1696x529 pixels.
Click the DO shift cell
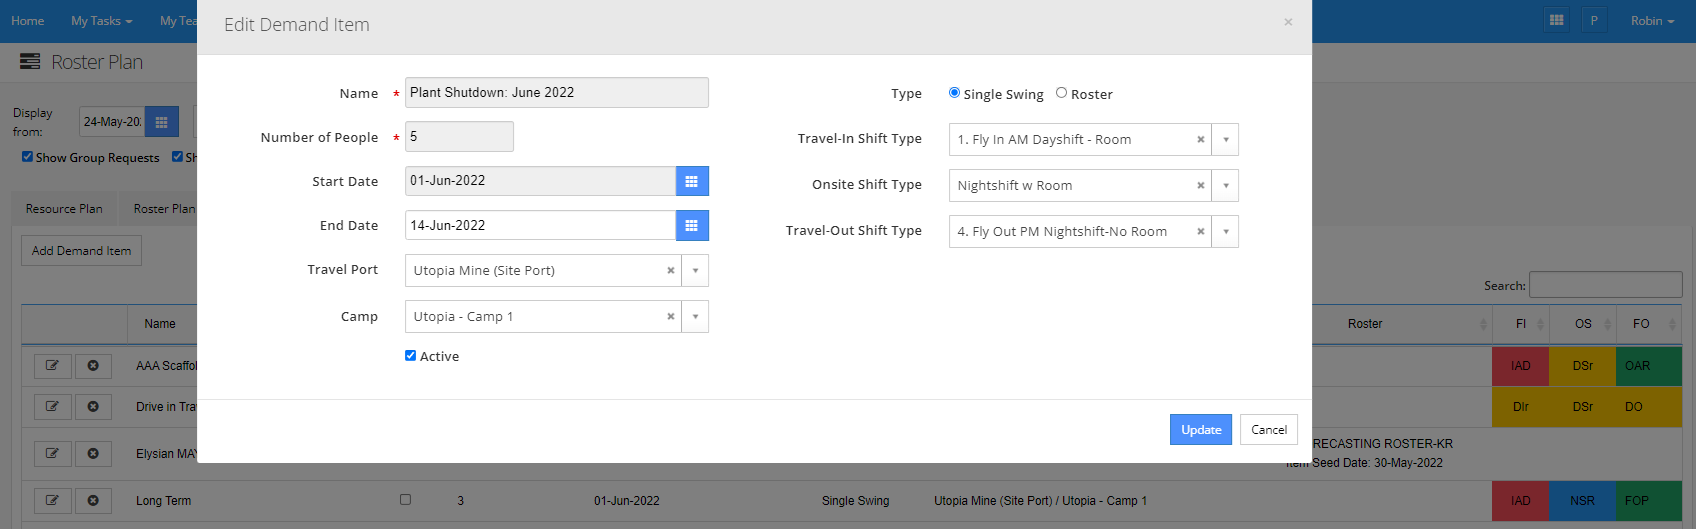pyautogui.click(x=1648, y=407)
